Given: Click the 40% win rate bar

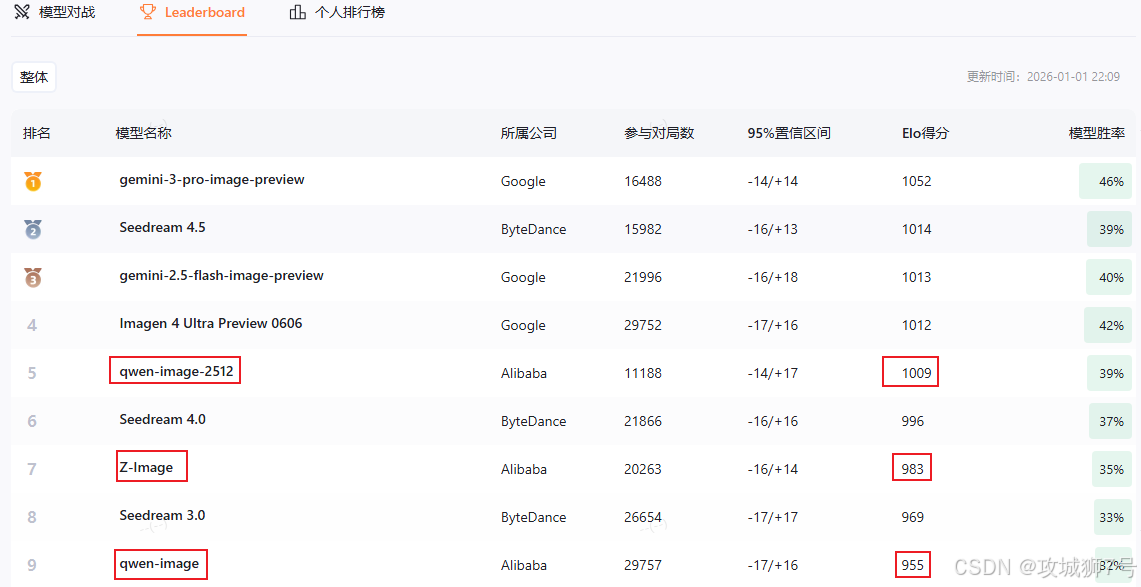Looking at the screenshot, I should coord(1109,277).
